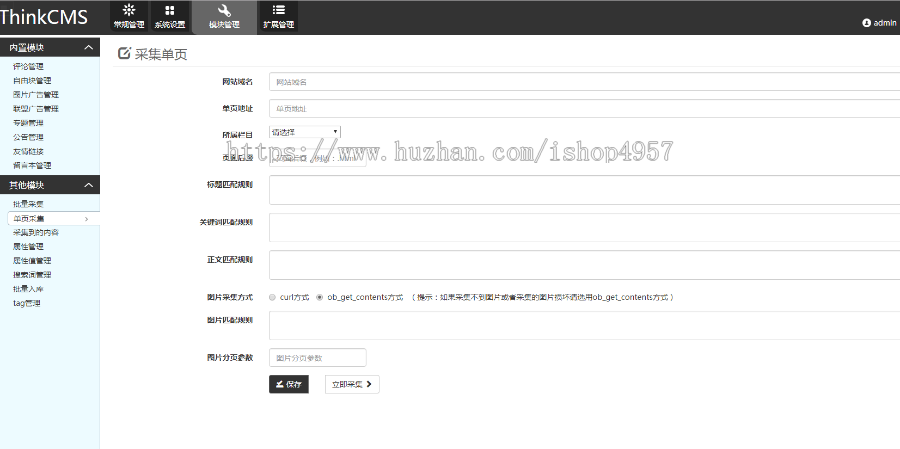The image size is (900, 449).
Task: Click into the 图片匹配规则 textarea
Action: pyautogui.click(x=584, y=326)
